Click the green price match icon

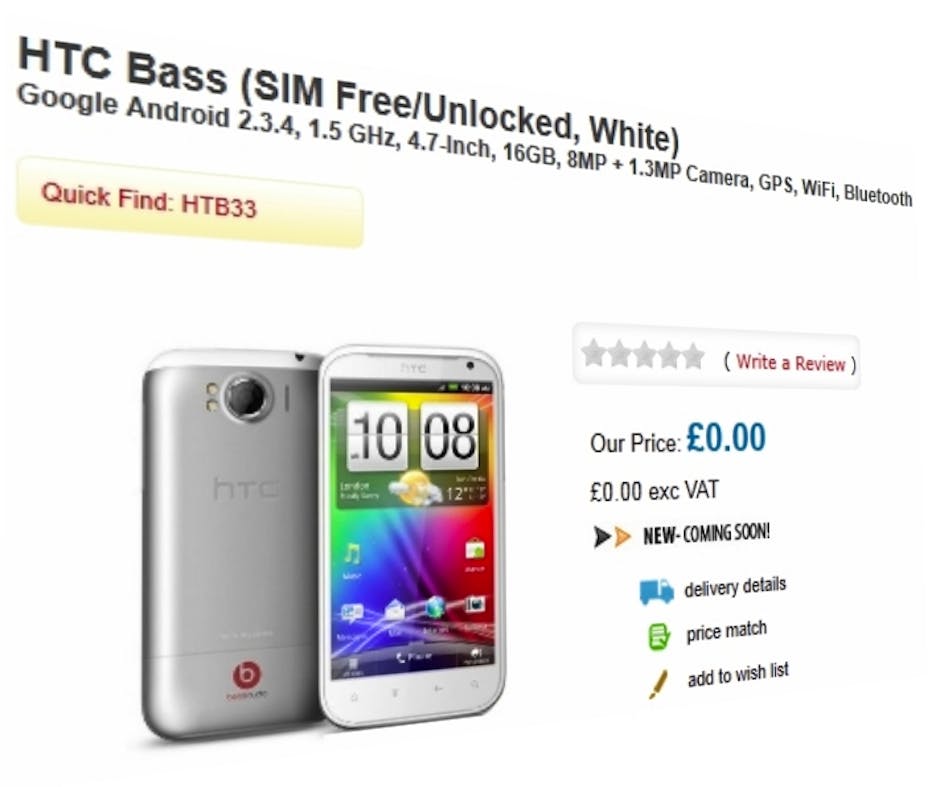tap(659, 637)
